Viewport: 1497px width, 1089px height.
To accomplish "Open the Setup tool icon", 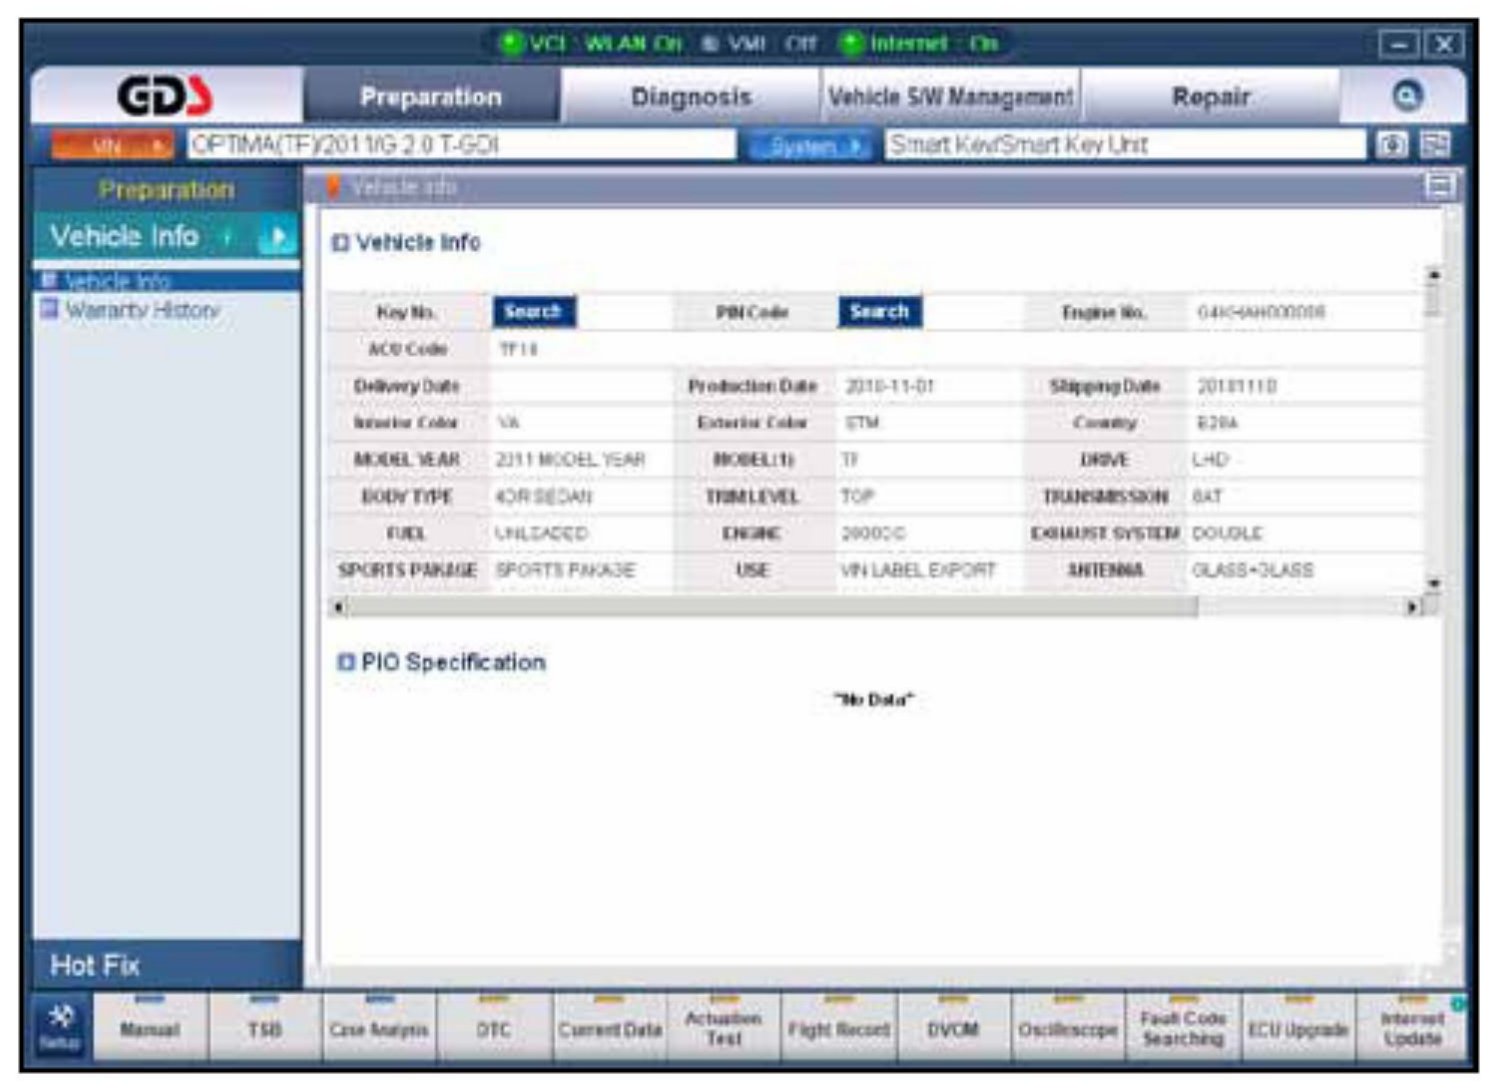I will click(61, 1025).
